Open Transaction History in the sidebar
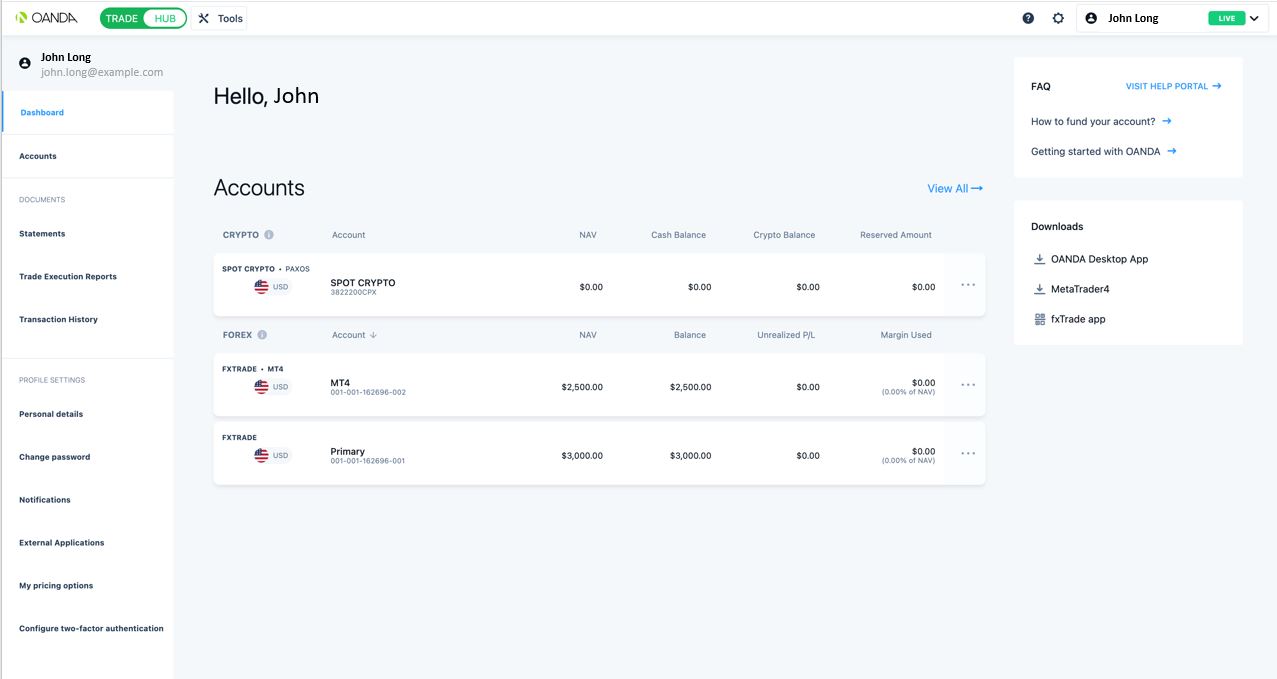This screenshot has height=679, width=1277. 58,320
